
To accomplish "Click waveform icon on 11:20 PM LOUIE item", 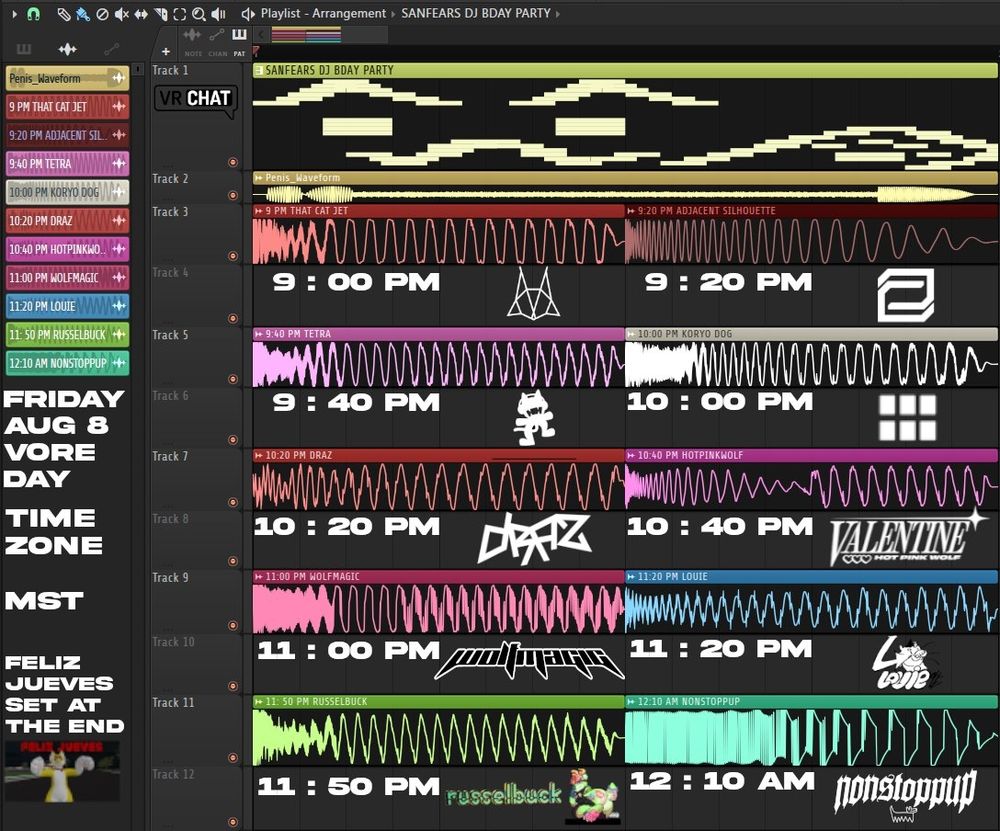I will click(x=119, y=306).
